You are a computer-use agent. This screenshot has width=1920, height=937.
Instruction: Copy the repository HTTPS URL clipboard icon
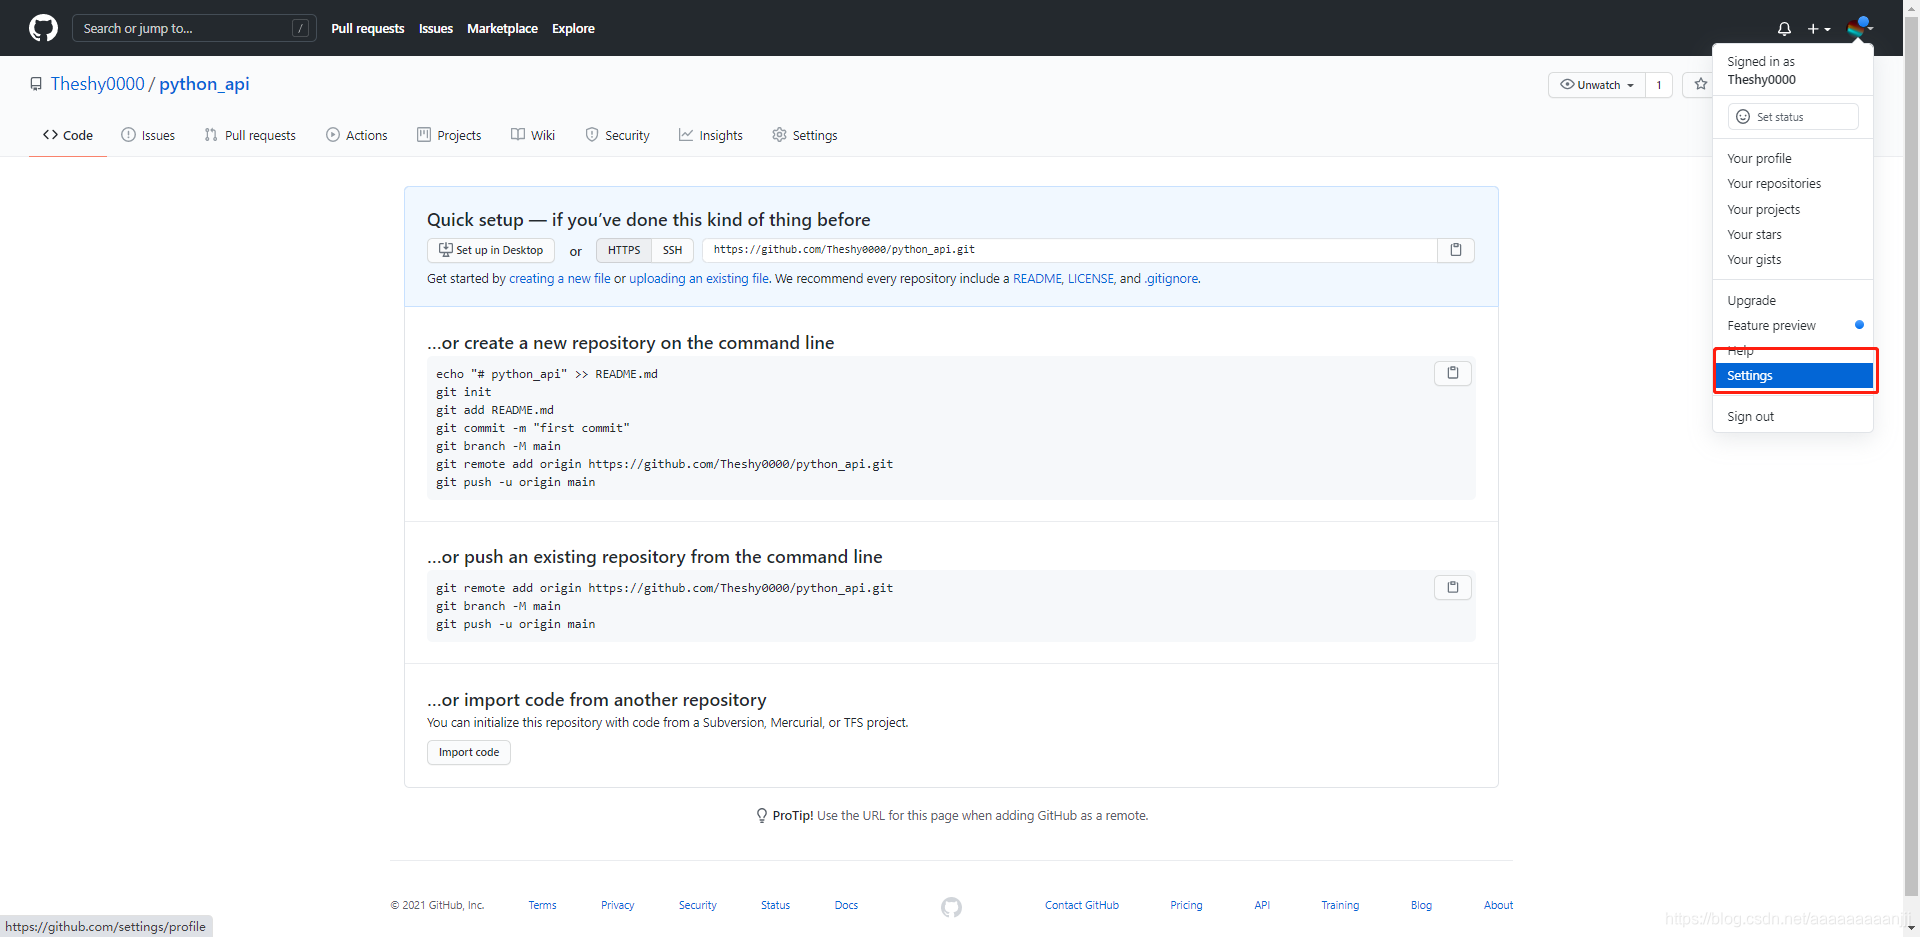click(x=1456, y=250)
